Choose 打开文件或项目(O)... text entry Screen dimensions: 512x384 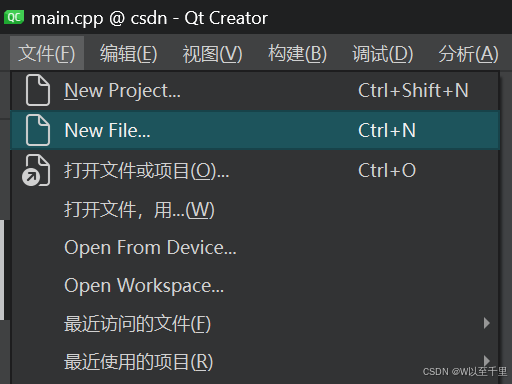pos(147,171)
